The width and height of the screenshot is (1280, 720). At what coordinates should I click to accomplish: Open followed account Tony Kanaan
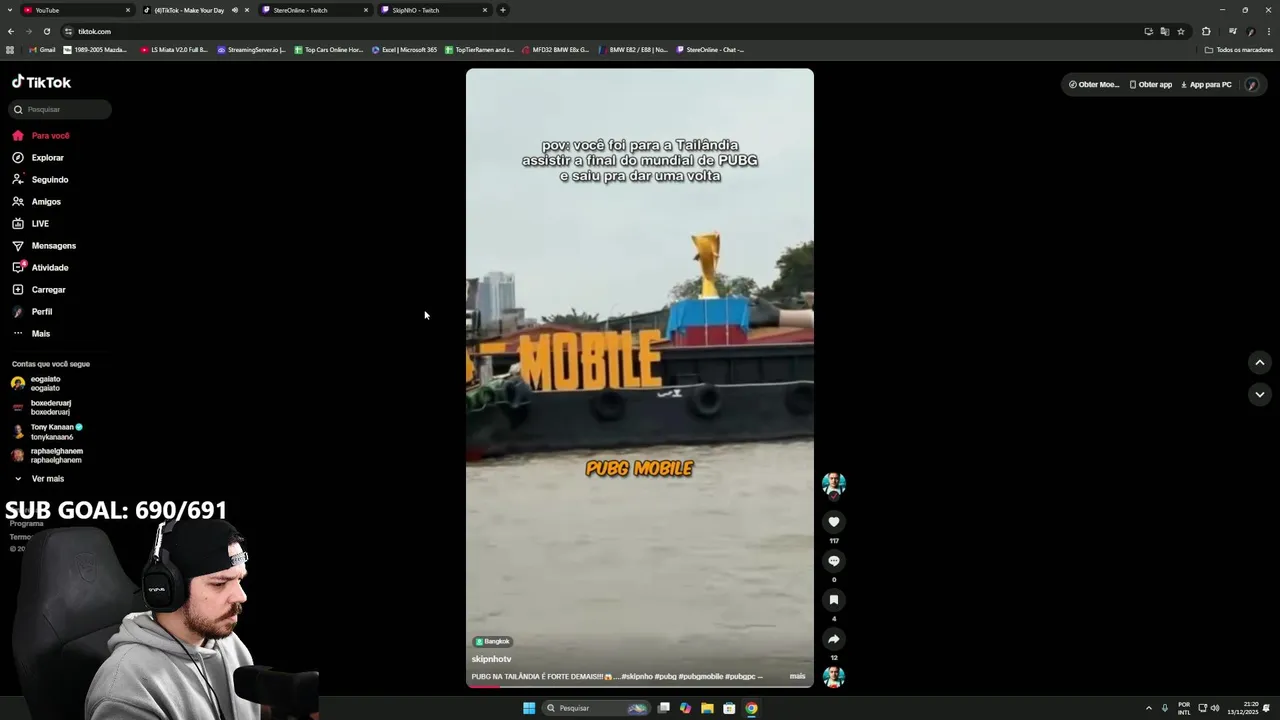coord(47,432)
